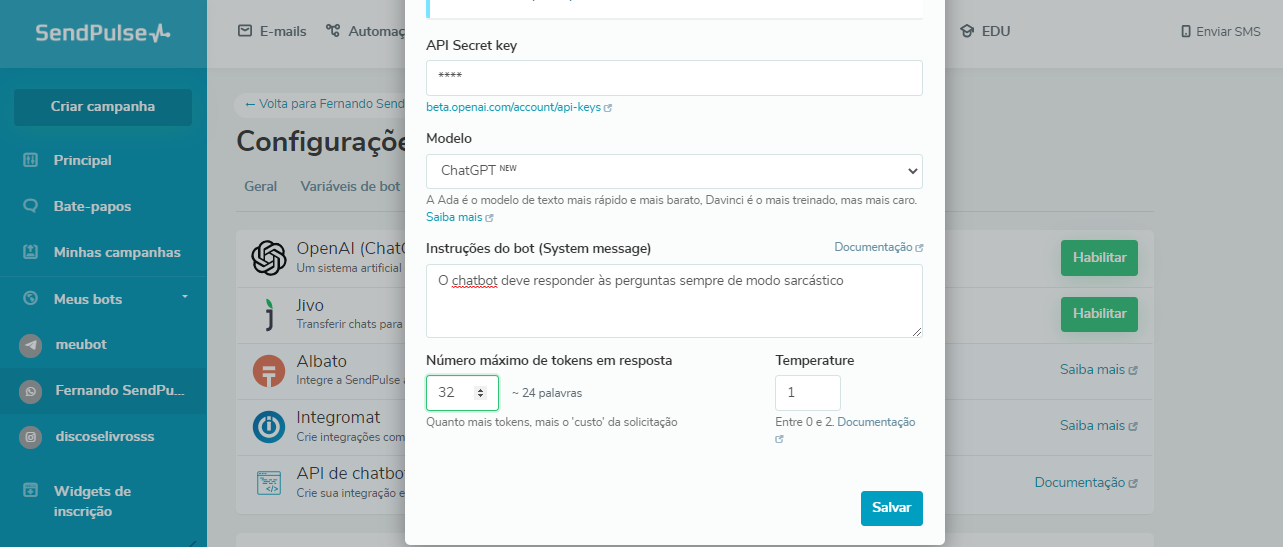
Task: Click the Salvar button
Action: click(x=891, y=508)
